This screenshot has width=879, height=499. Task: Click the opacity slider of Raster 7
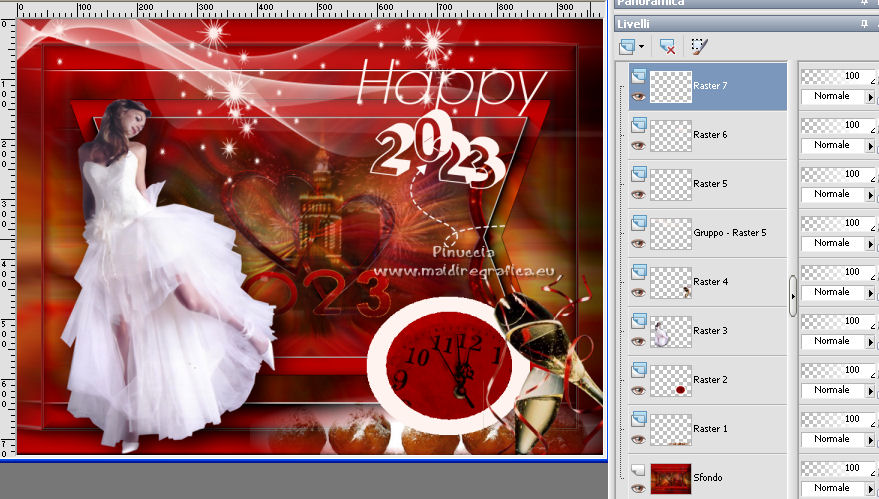click(838, 76)
